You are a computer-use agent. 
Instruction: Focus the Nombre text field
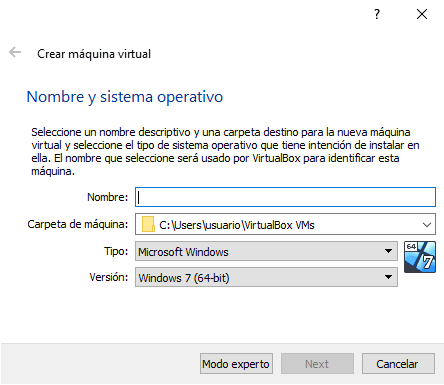pyautogui.click(x=285, y=197)
